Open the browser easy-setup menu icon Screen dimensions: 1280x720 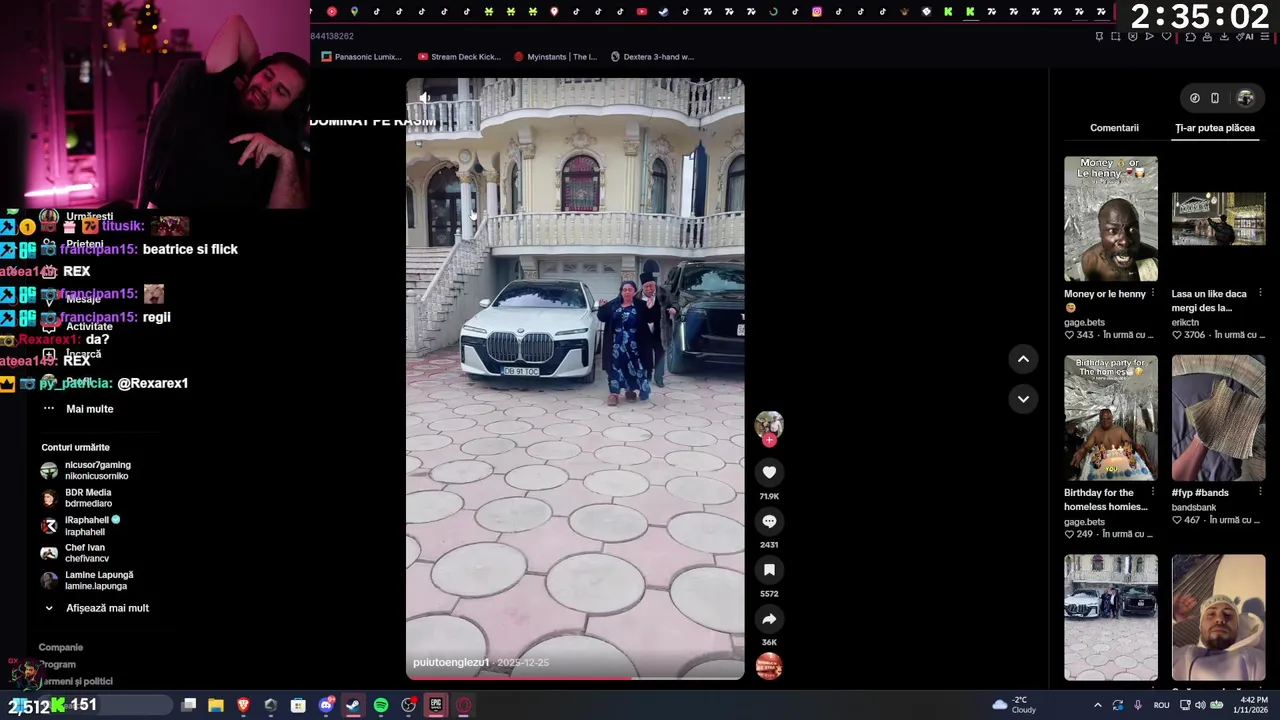pos(1264,37)
